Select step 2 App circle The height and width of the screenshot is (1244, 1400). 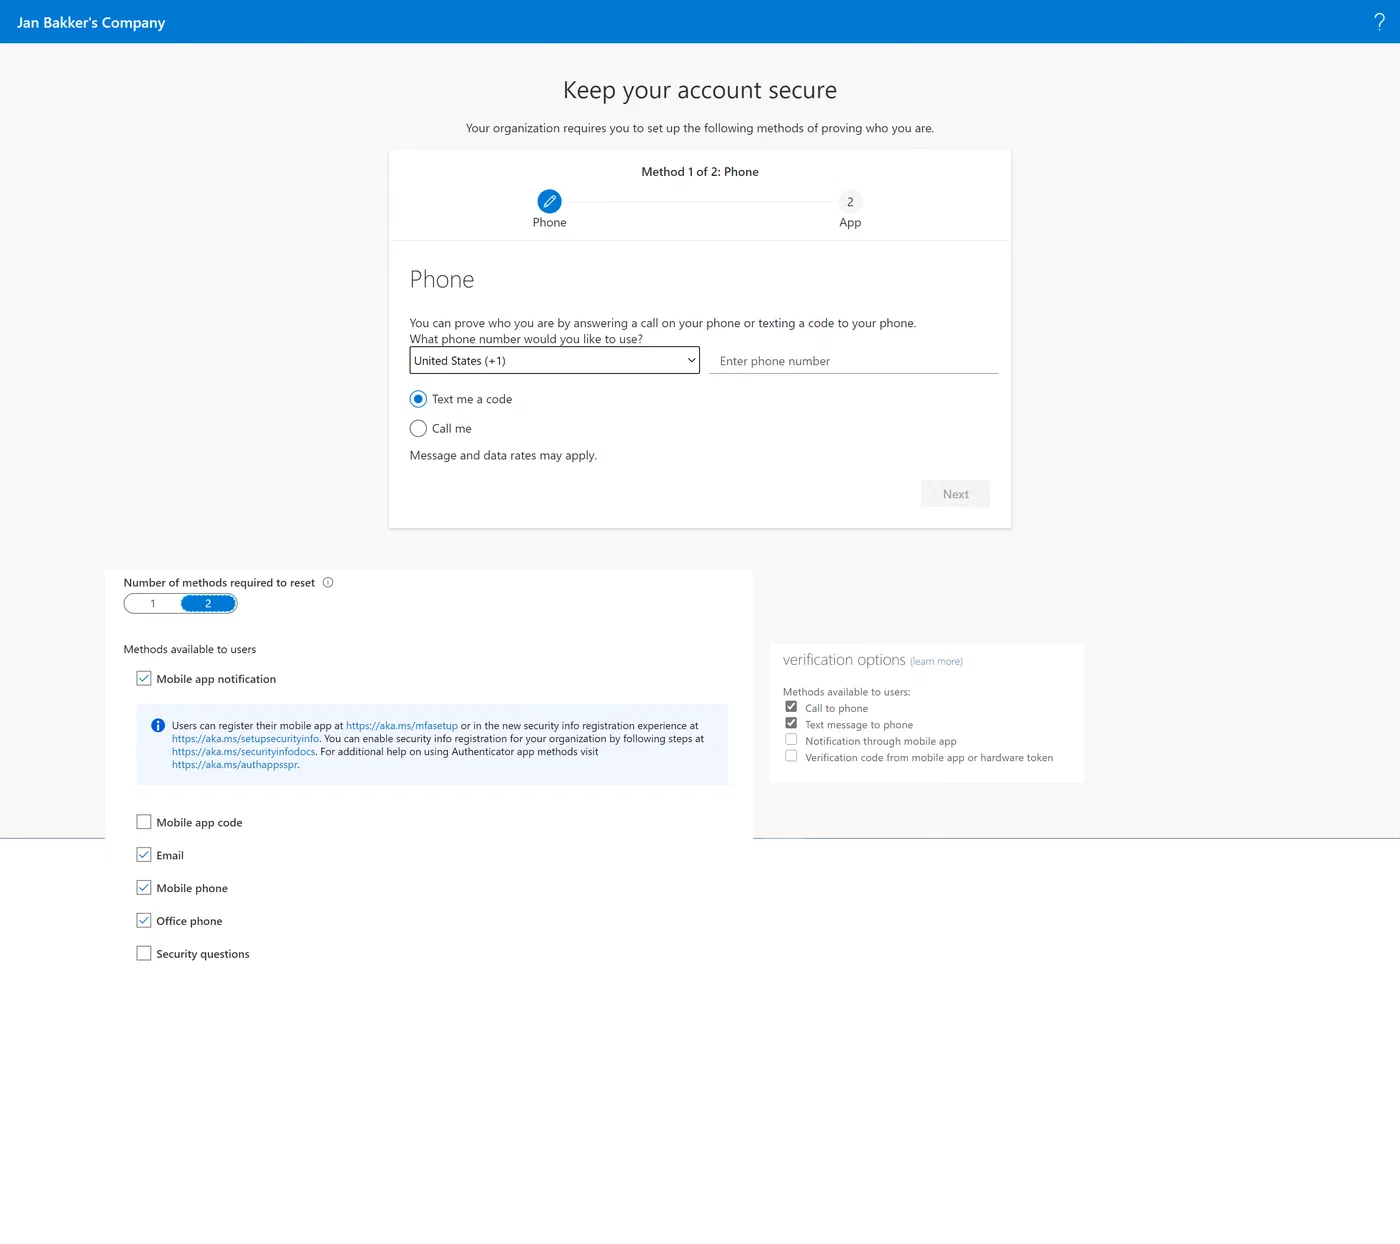(850, 202)
